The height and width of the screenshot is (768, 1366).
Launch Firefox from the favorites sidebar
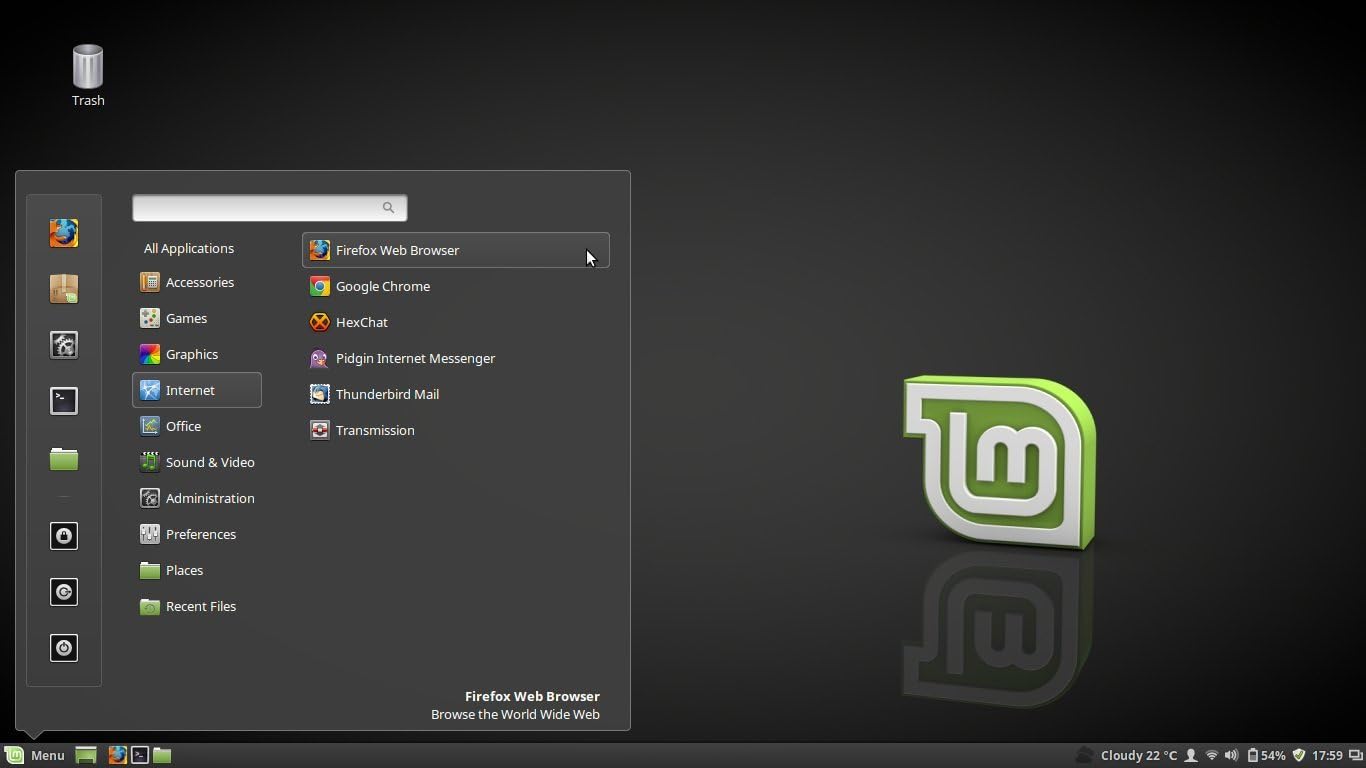[64, 233]
